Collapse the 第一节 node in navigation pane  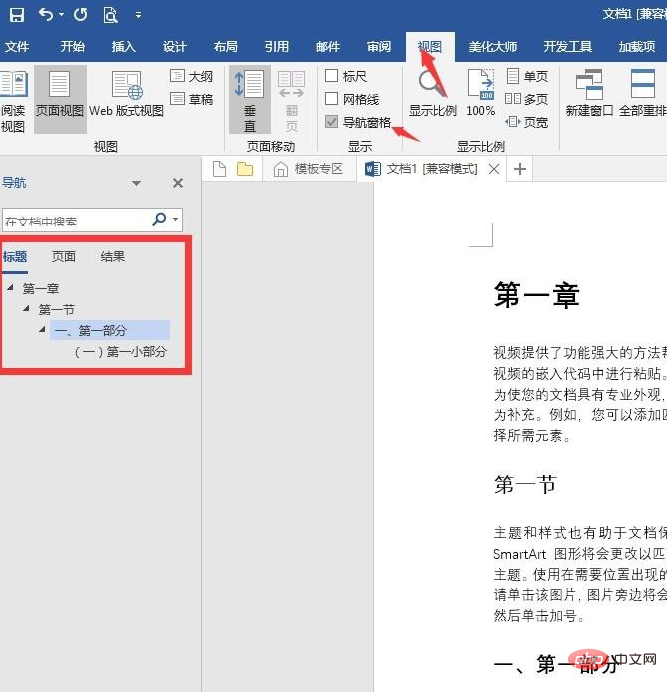coord(26,310)
